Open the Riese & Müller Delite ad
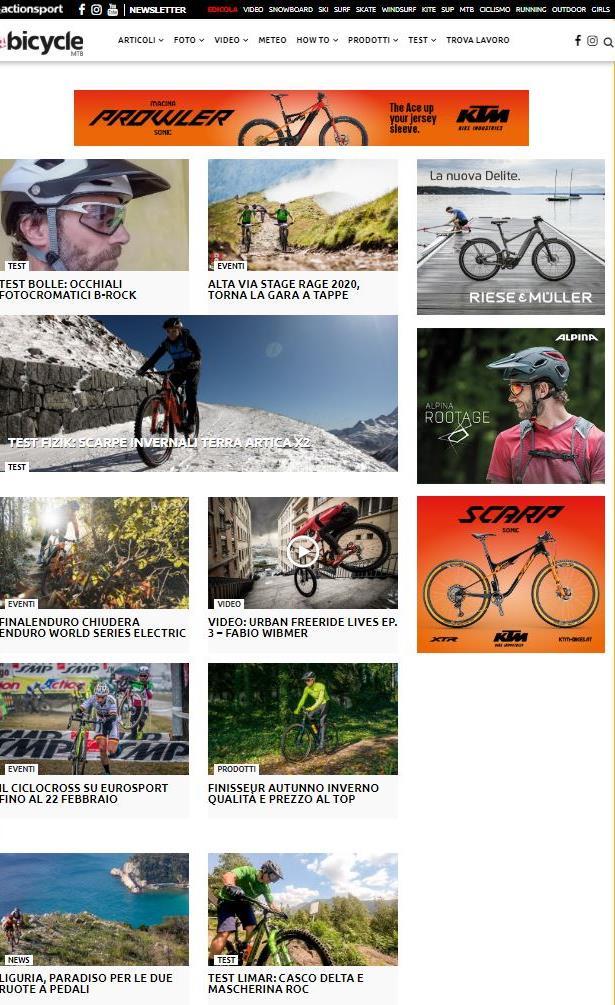Screen dimensions: 615x1005 point(511,237)
